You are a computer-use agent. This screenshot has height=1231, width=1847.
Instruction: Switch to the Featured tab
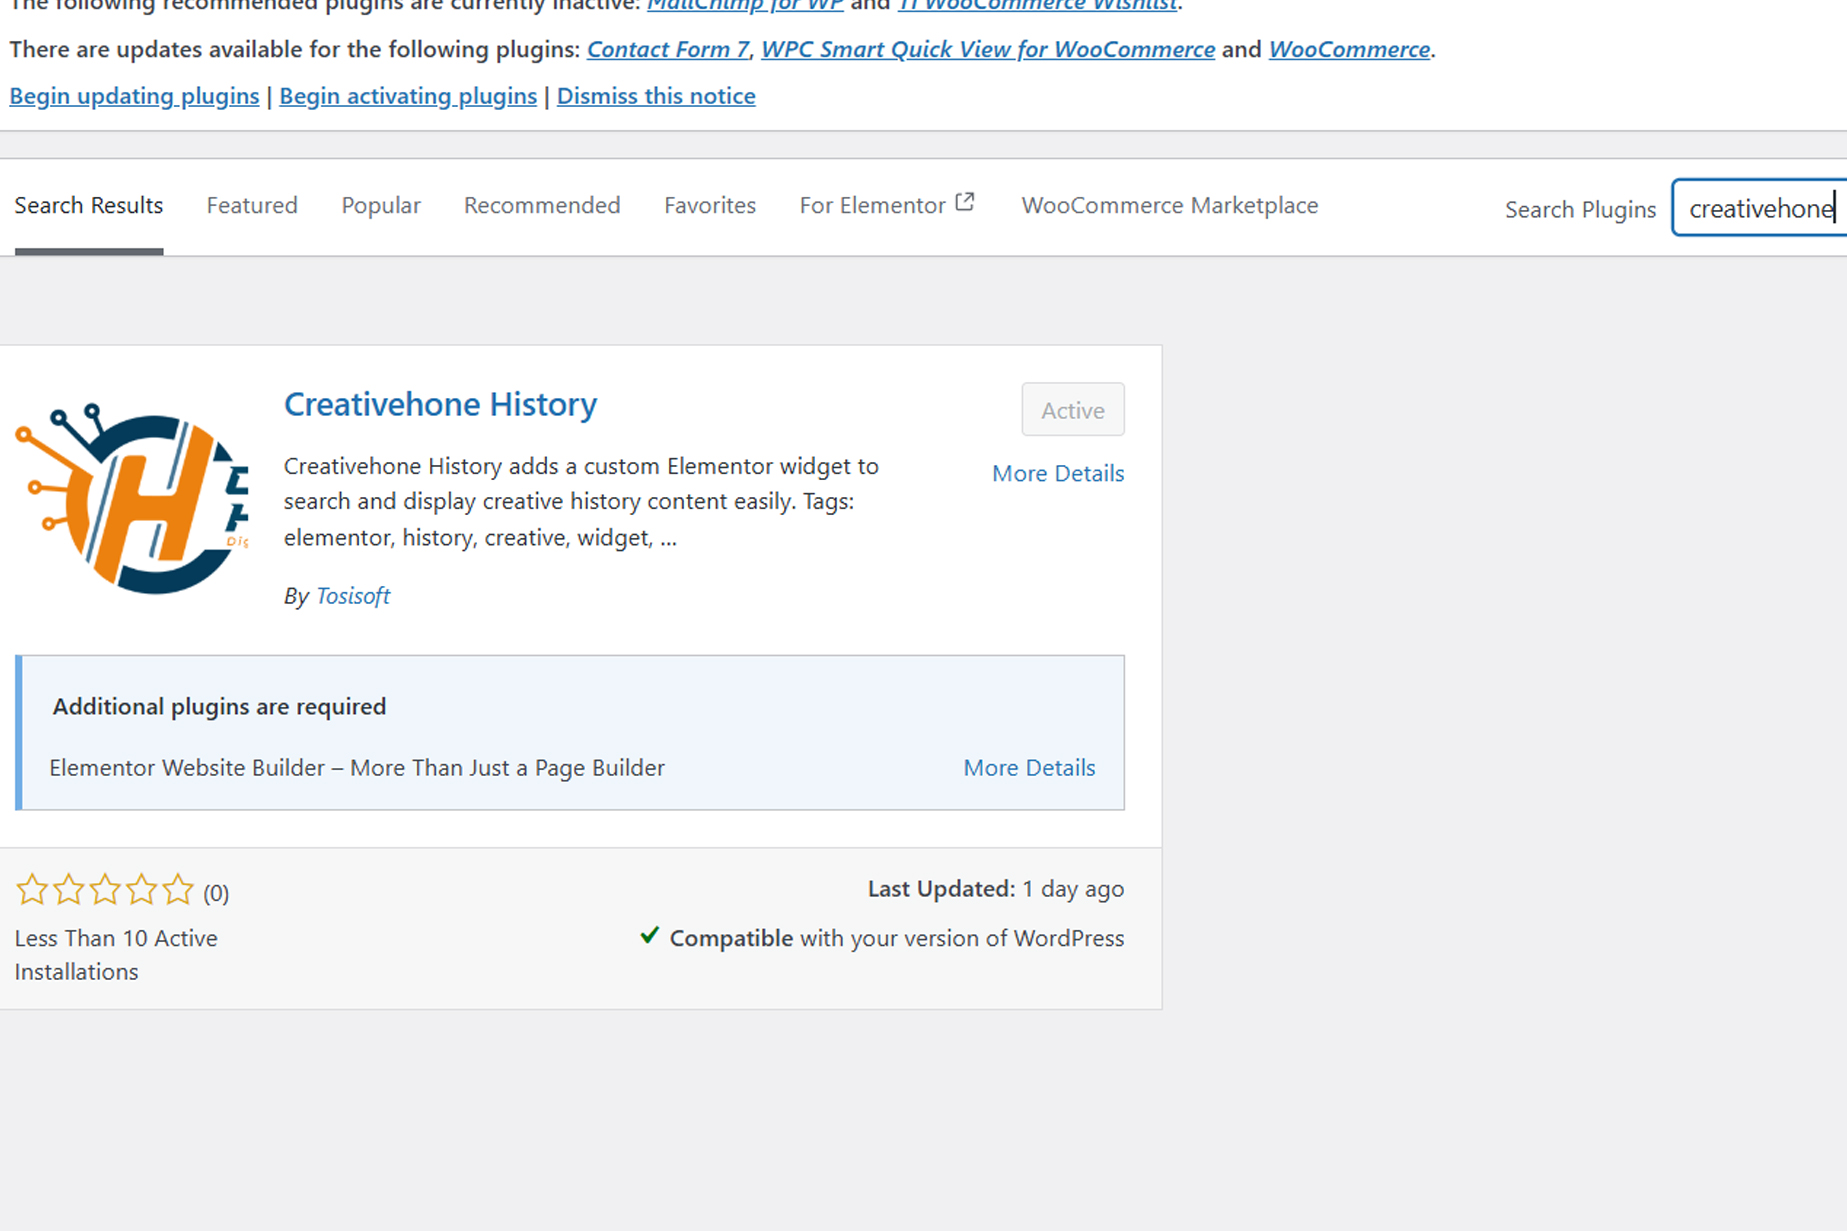coord(252,206)
